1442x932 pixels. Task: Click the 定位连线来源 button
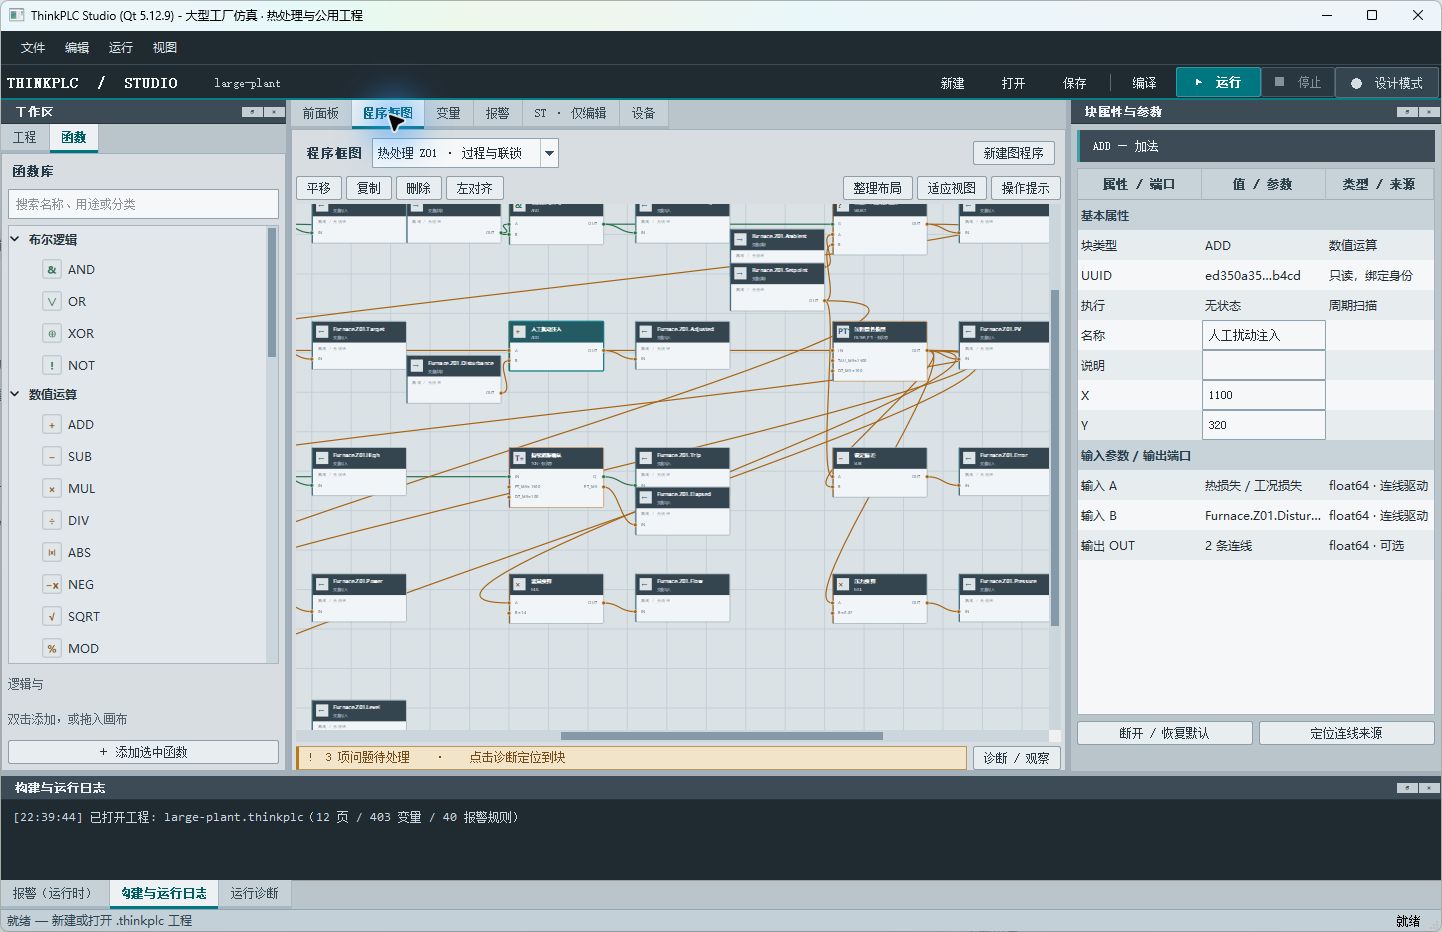[1346, 733]
